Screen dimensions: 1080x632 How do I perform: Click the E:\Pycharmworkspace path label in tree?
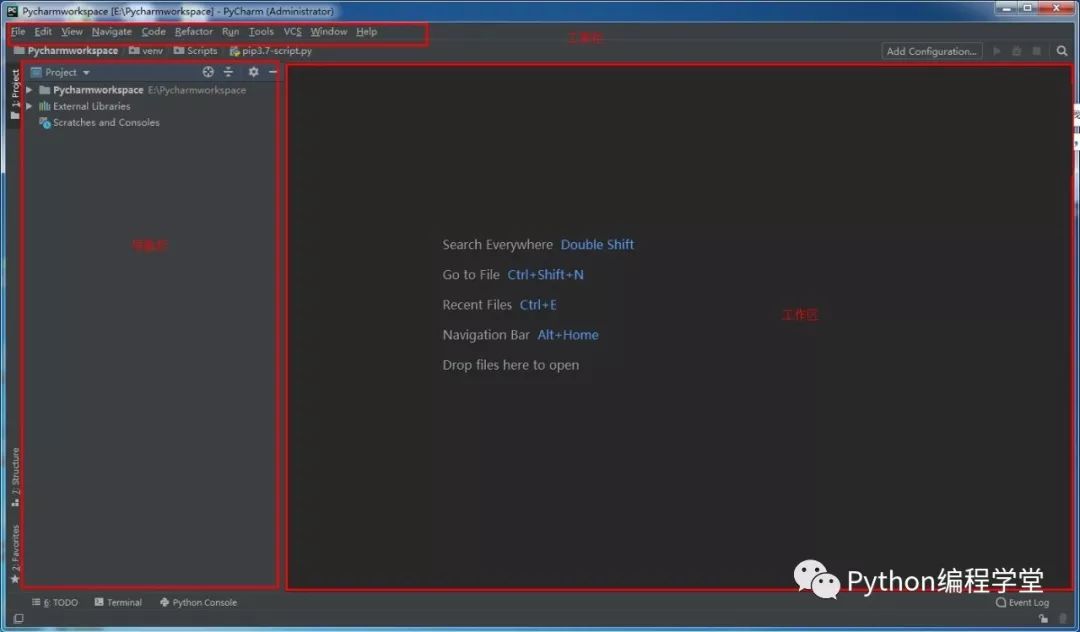click(x=197, y=90)
